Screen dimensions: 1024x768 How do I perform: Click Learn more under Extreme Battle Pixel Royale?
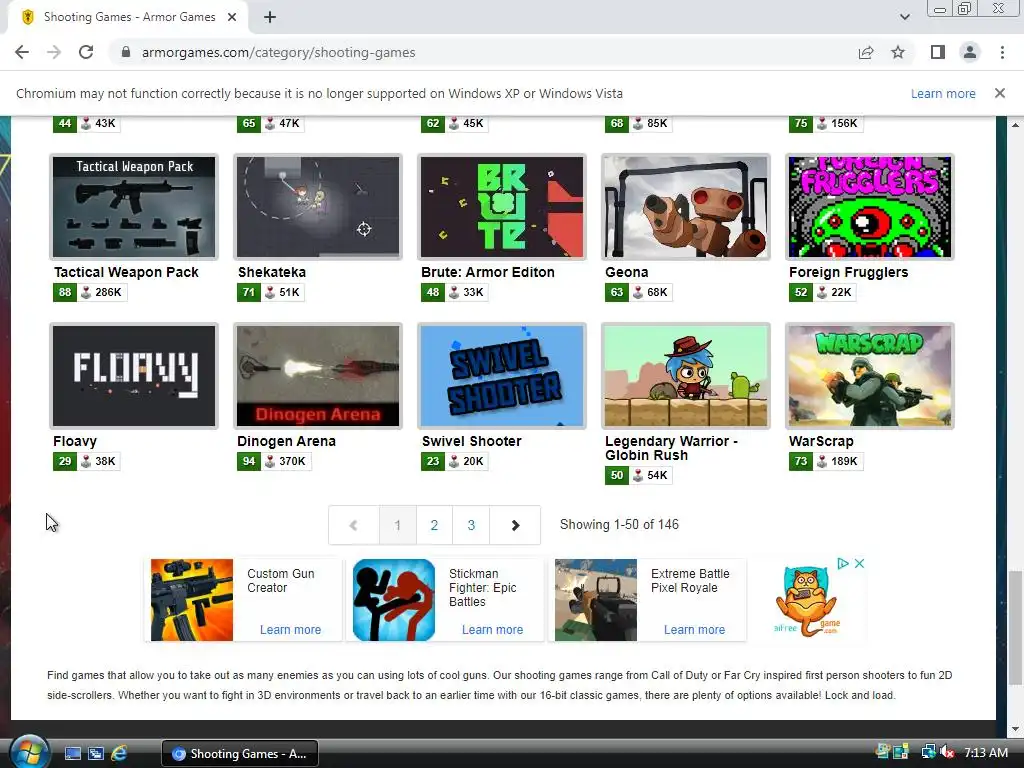coord(694,630)
